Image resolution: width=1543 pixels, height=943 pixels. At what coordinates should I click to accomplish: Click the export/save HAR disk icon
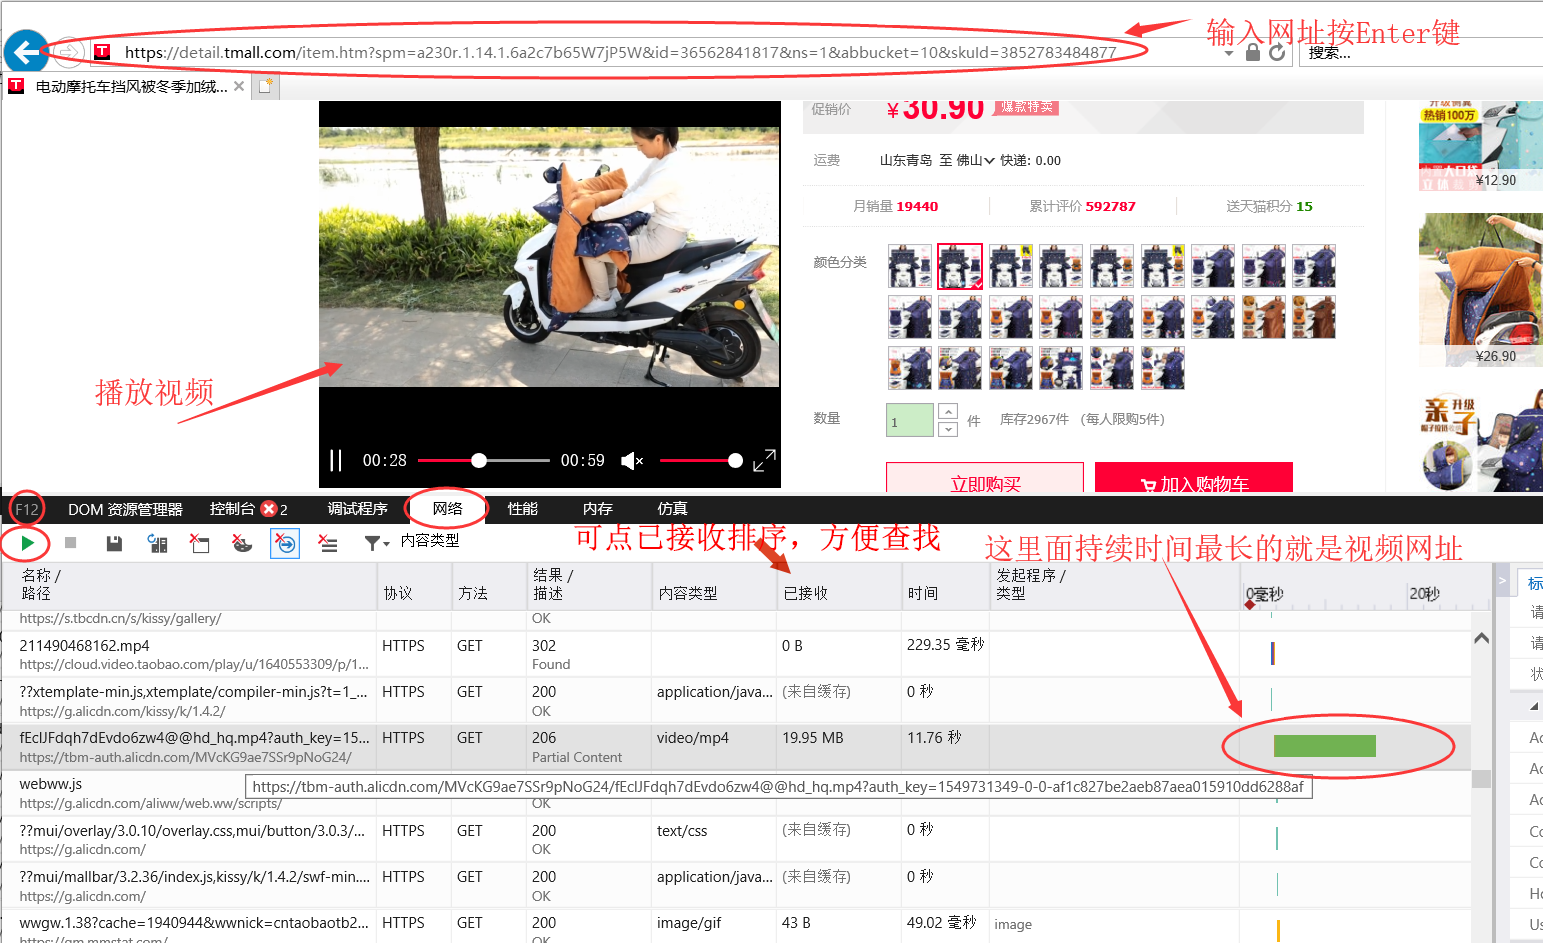pyautogui.click(x=114, y=543)
